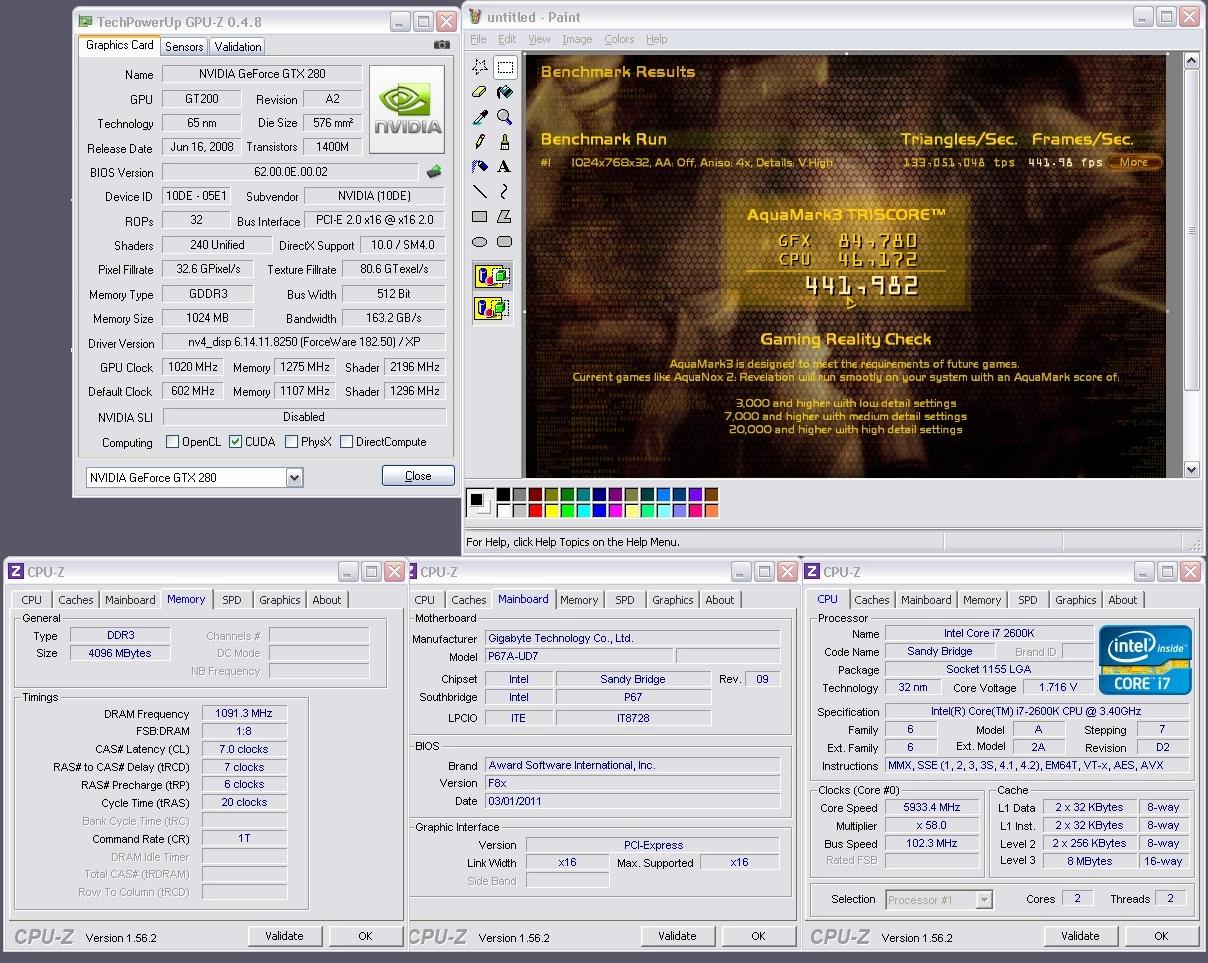The image size is (1208, 963).
Task: Pick the dark navy blue color swatch
Action: point(600,494)
